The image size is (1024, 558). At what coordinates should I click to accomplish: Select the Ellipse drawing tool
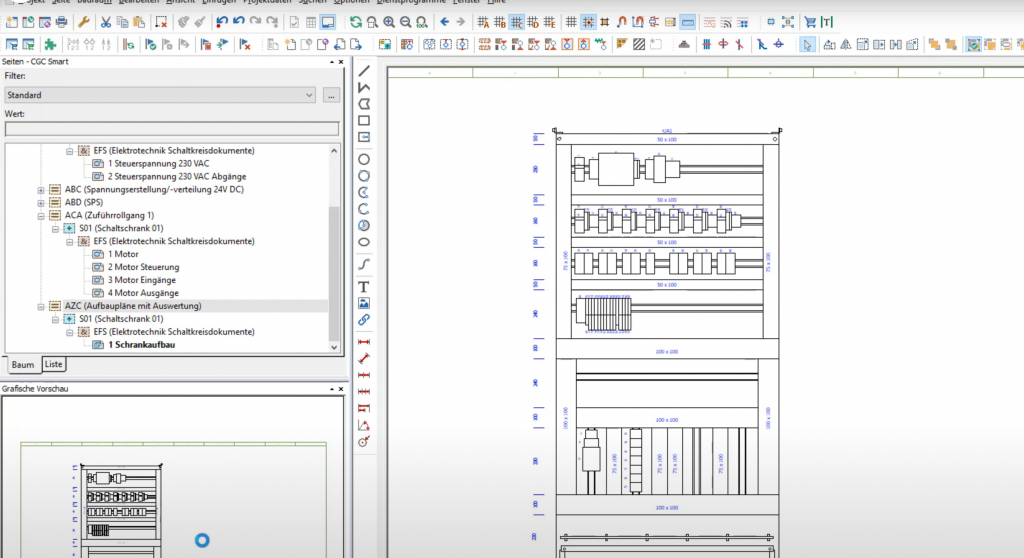[x=364, y=241]
